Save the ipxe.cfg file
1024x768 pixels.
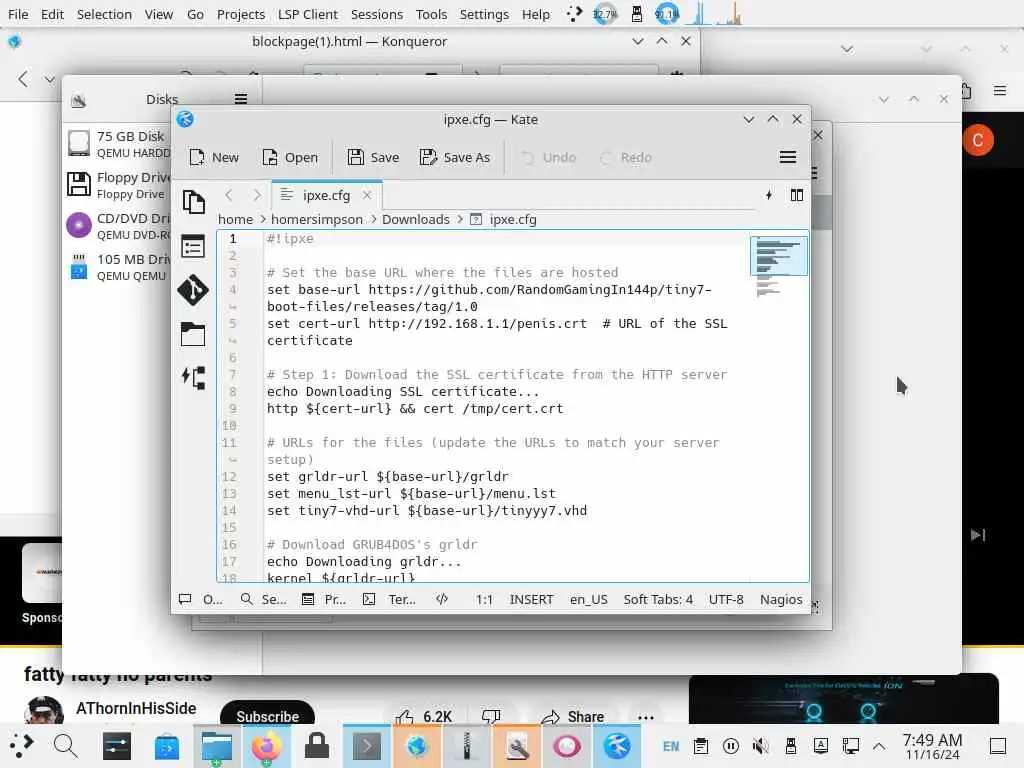373,157
